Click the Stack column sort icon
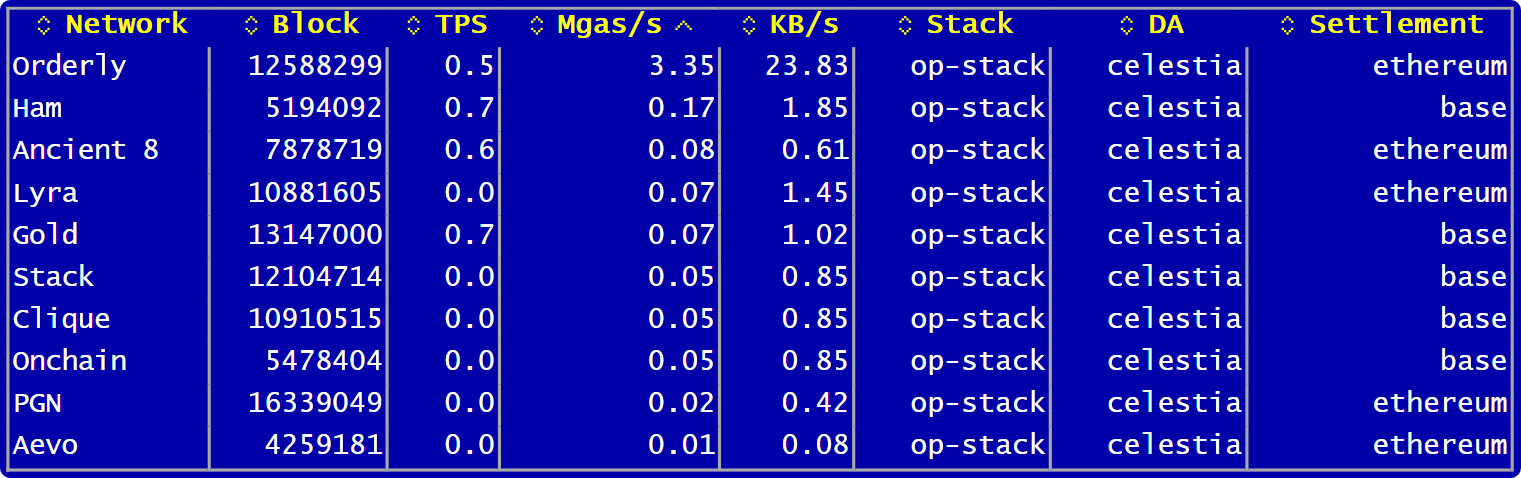 905,26
